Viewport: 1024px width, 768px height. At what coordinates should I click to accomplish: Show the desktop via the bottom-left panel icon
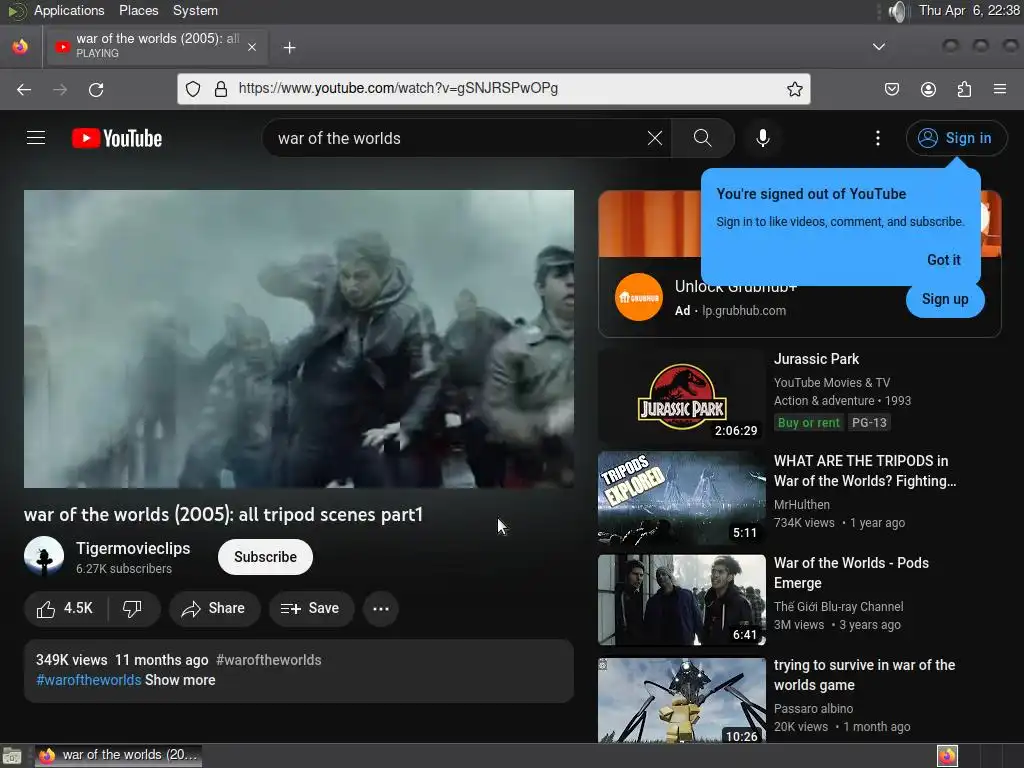12,756
